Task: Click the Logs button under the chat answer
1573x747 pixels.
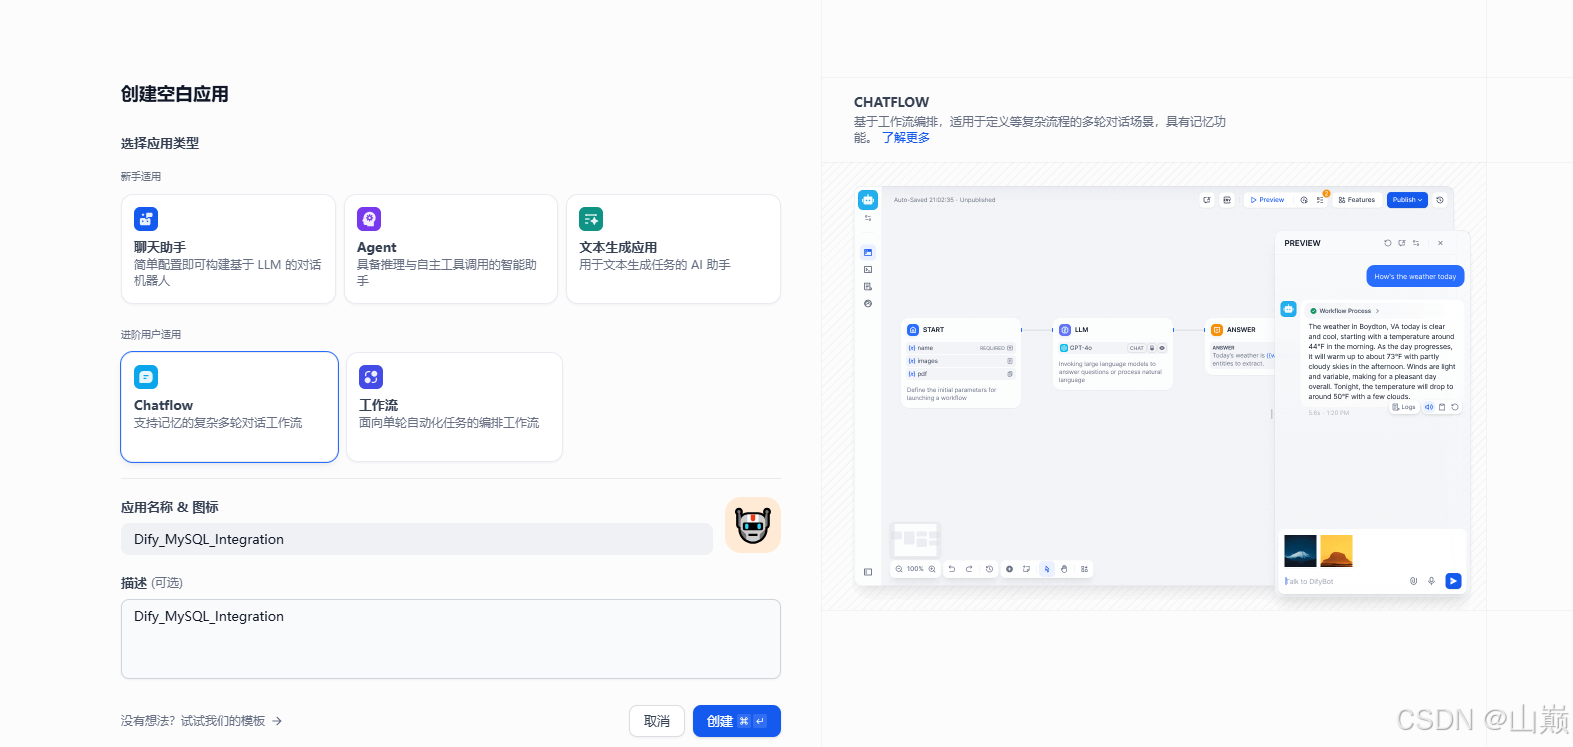Action: [x=1404, y=407]
